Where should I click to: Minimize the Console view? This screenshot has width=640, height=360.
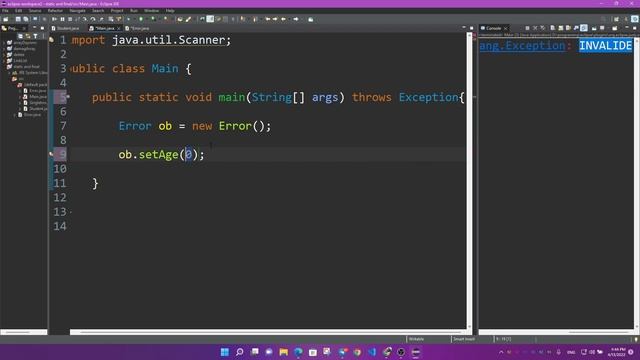click(x=627, y=28)
